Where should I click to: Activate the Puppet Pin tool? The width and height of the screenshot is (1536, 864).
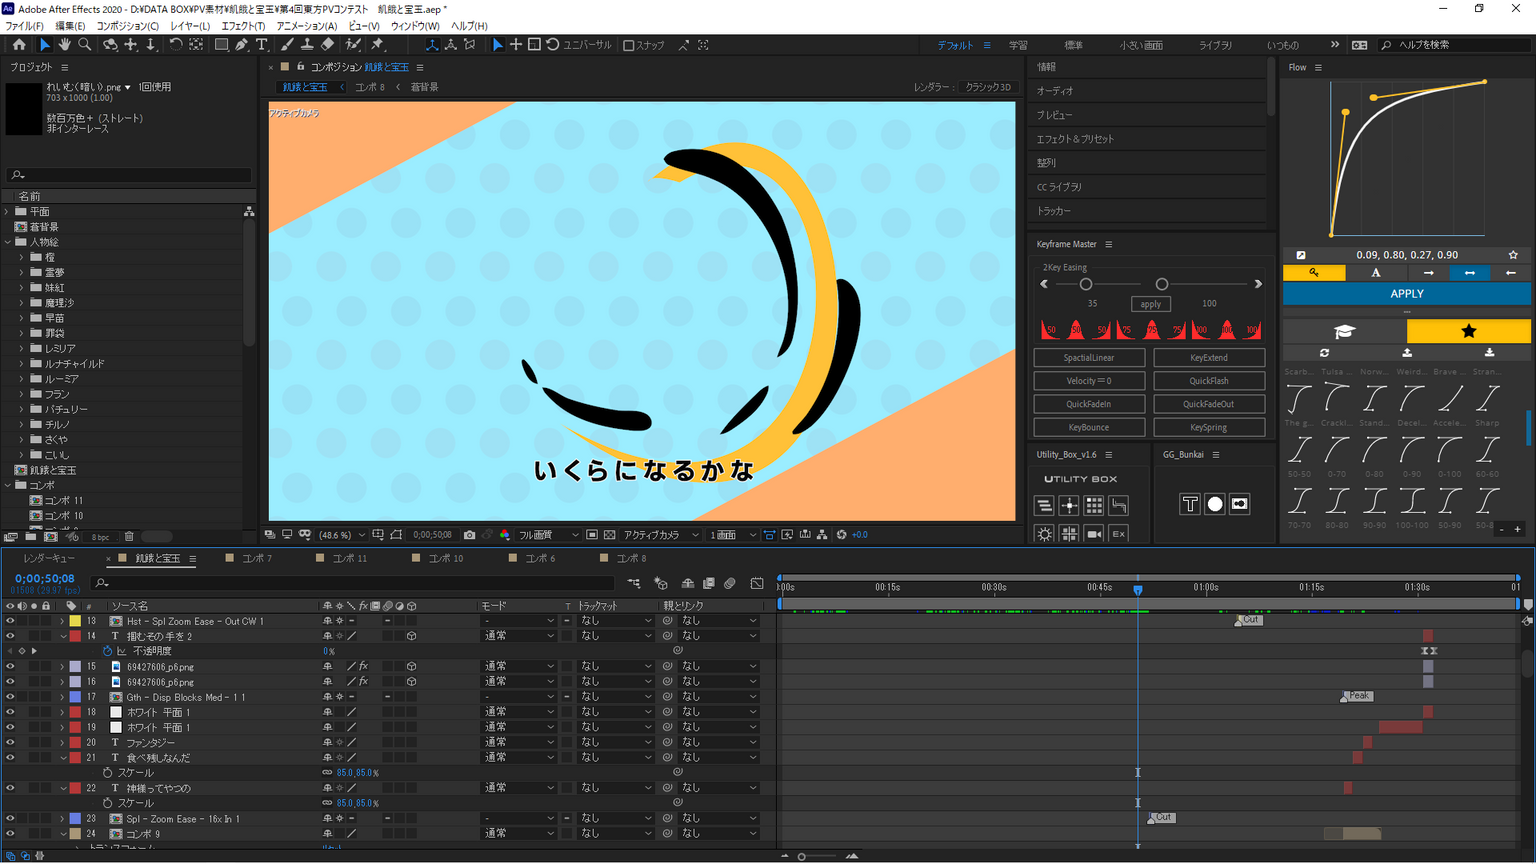tap(377, 45)
